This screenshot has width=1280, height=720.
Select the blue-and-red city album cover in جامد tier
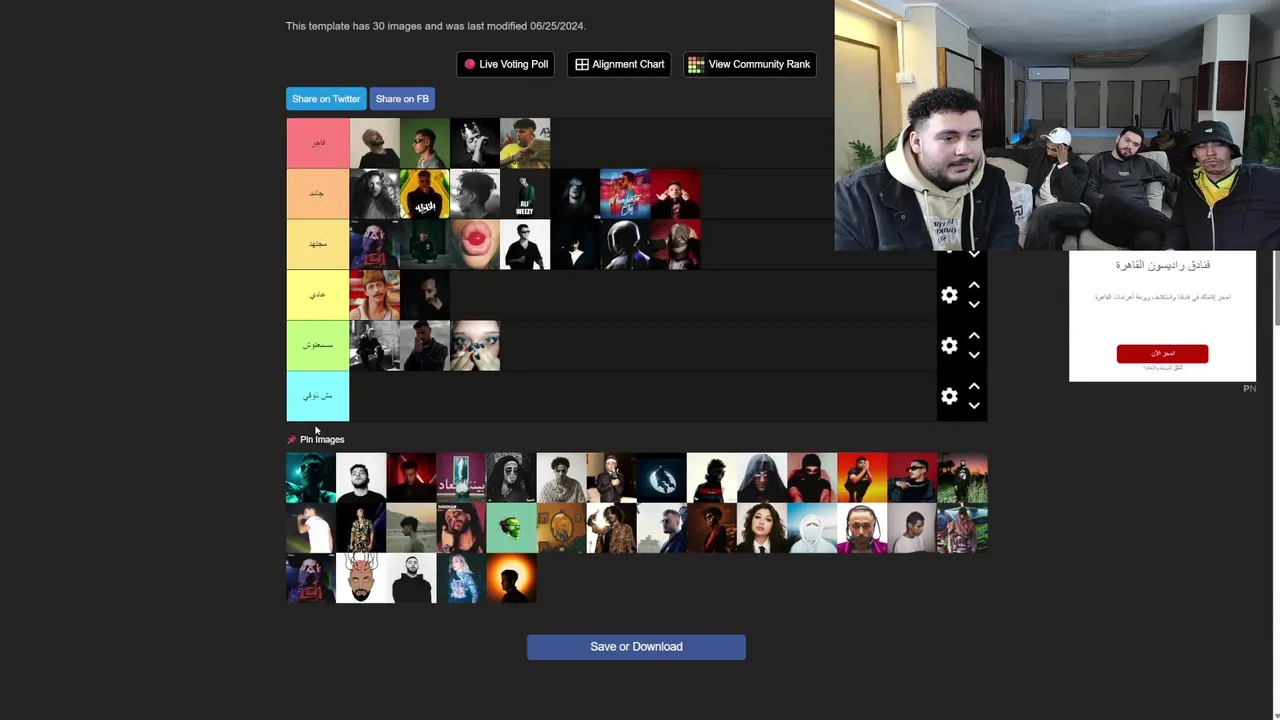625,194
